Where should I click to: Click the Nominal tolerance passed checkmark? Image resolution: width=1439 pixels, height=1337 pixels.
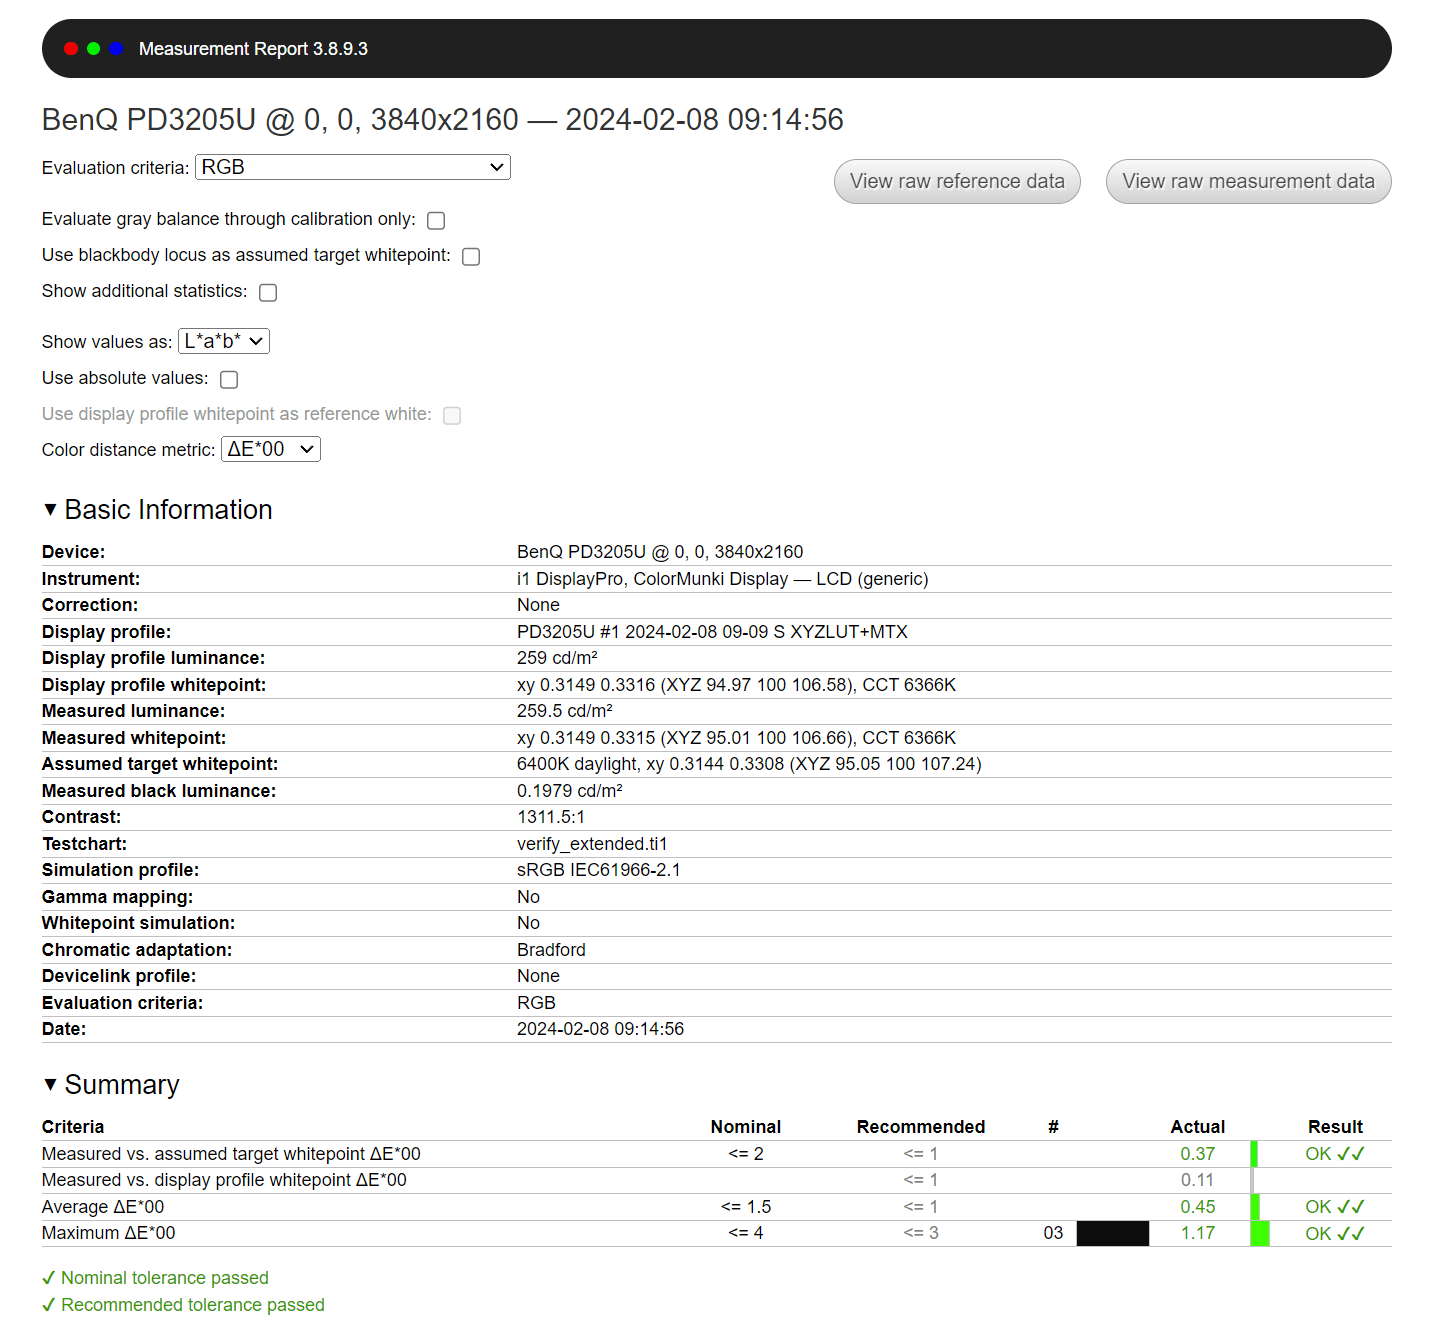click(49, 1278)
